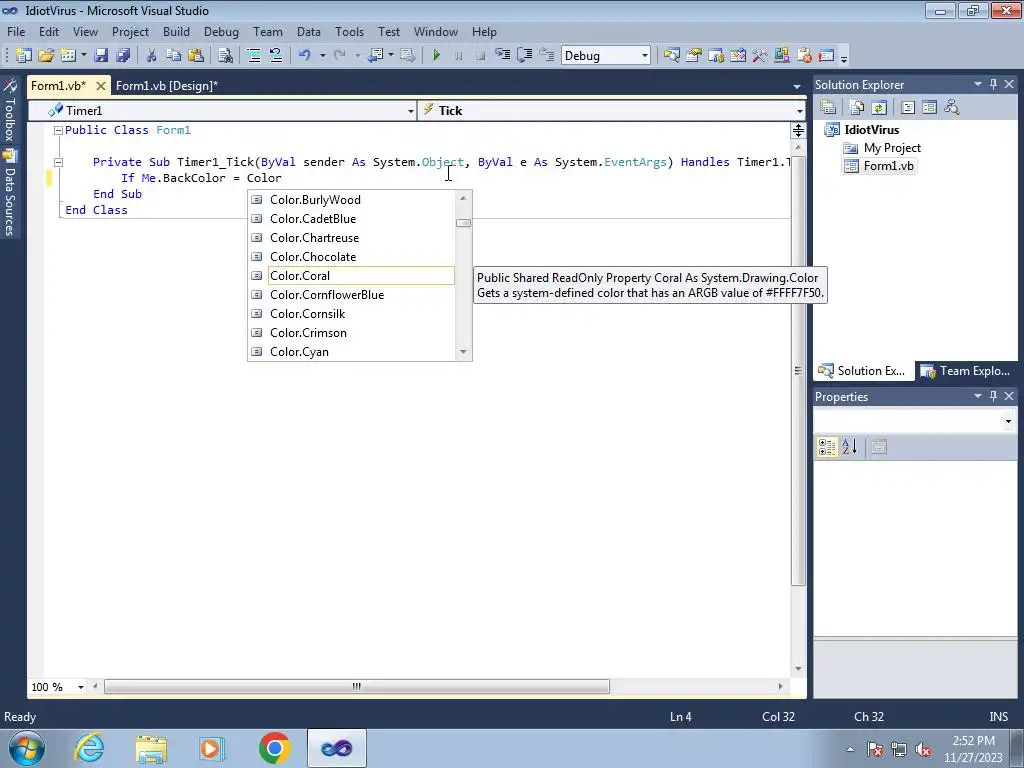Click IntelliSense list scroll down arrow
The width and height of the screenshot is (1024, 768).
pos(464,352)
